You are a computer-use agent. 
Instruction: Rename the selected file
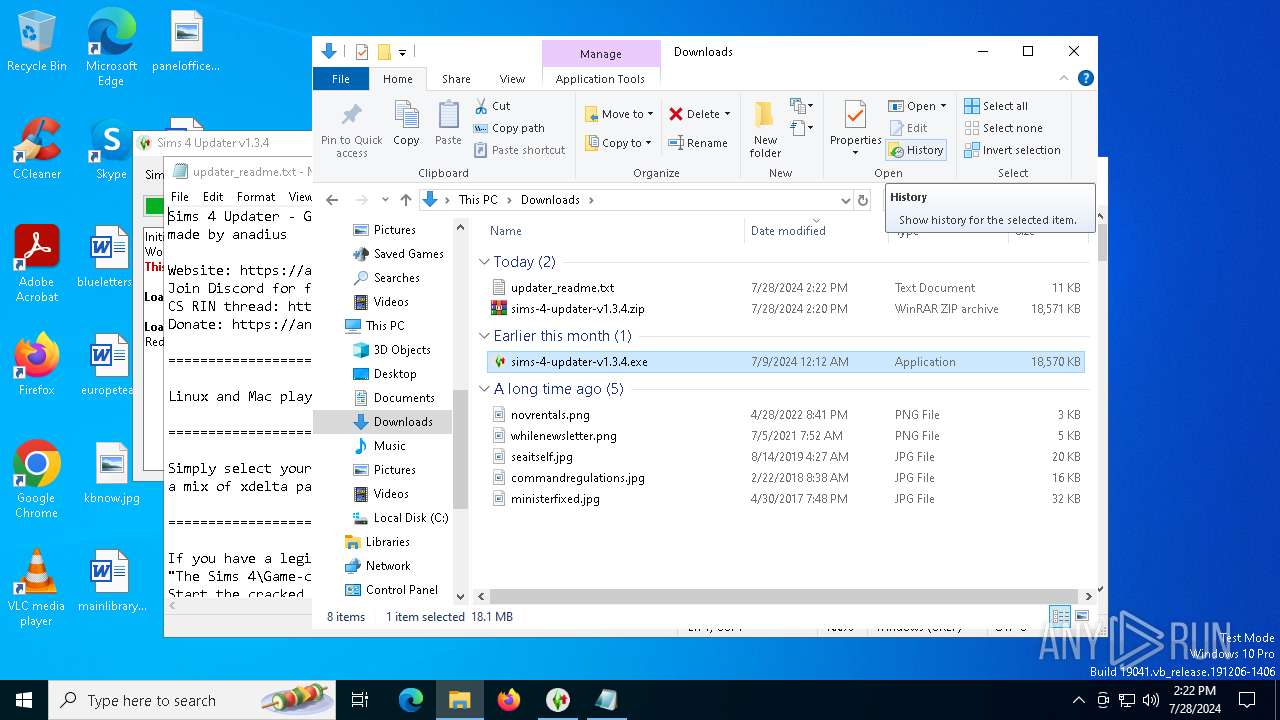[697, 143]
